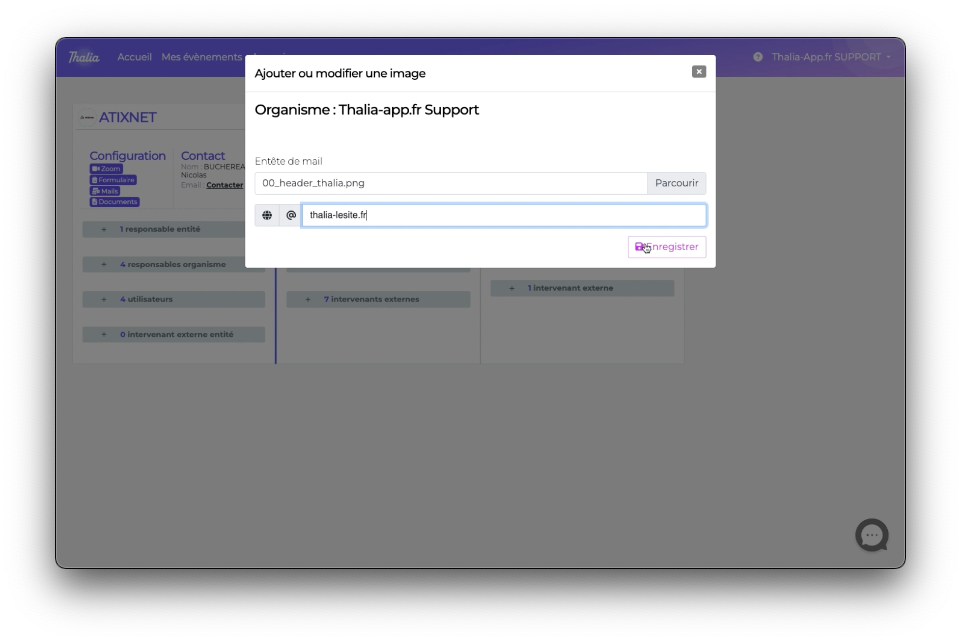Screen dimensions: 961x642
Task: Open the Documents configuration badge
Action: pyautogui.click(x=114, y=202)
